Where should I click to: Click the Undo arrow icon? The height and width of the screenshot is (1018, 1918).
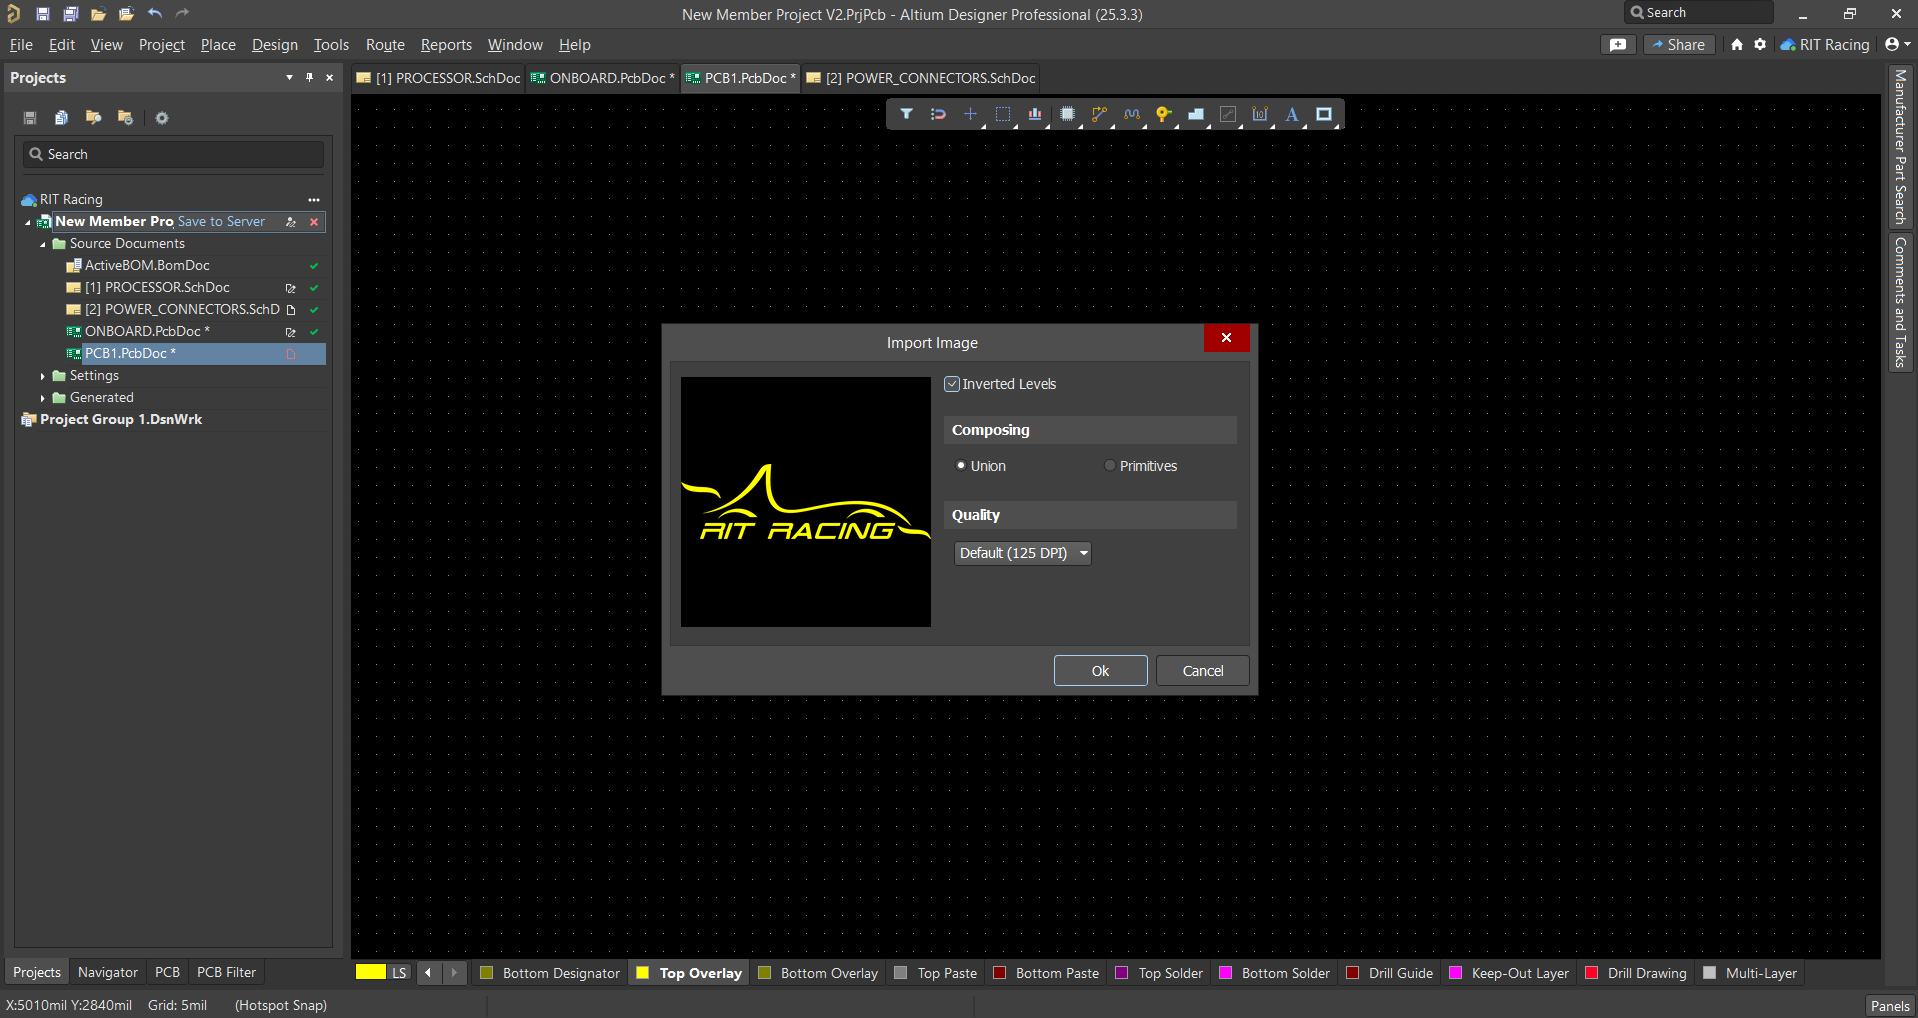click(x=155, y=14)
